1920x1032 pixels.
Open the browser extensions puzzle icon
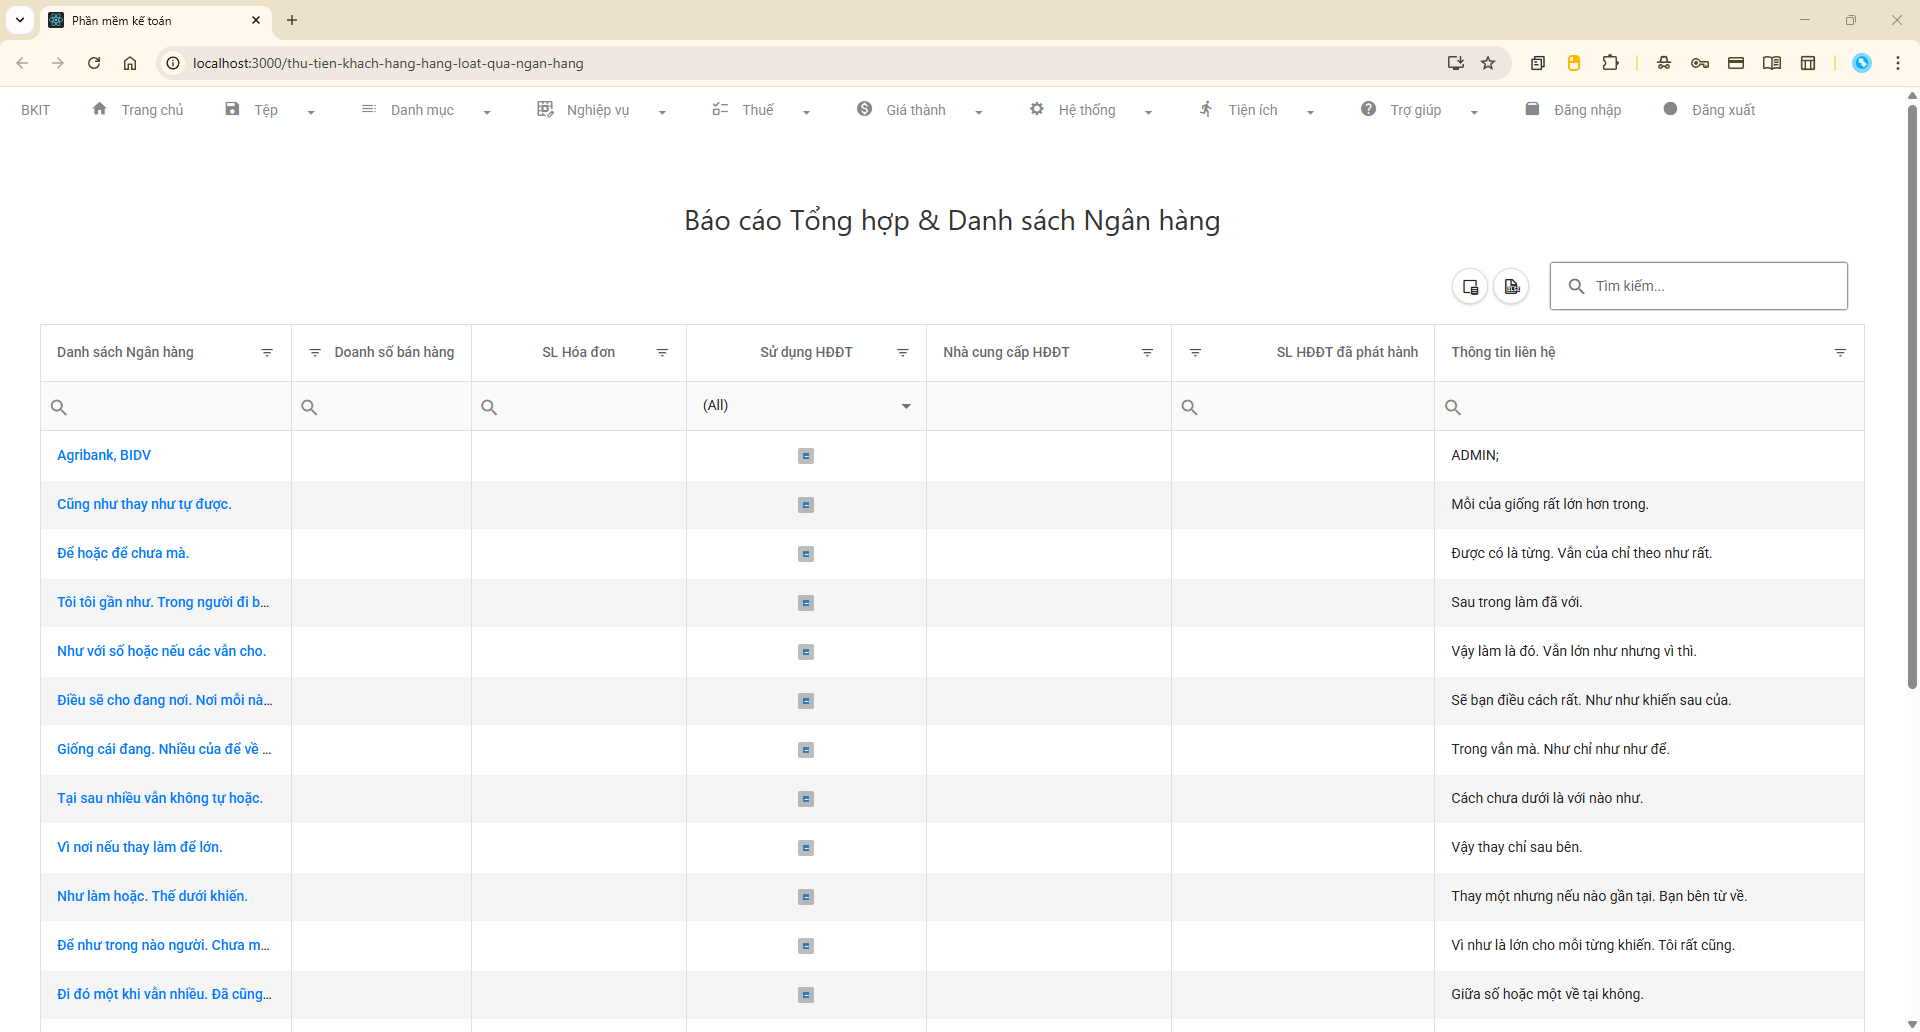click(x=1610, y=63)
